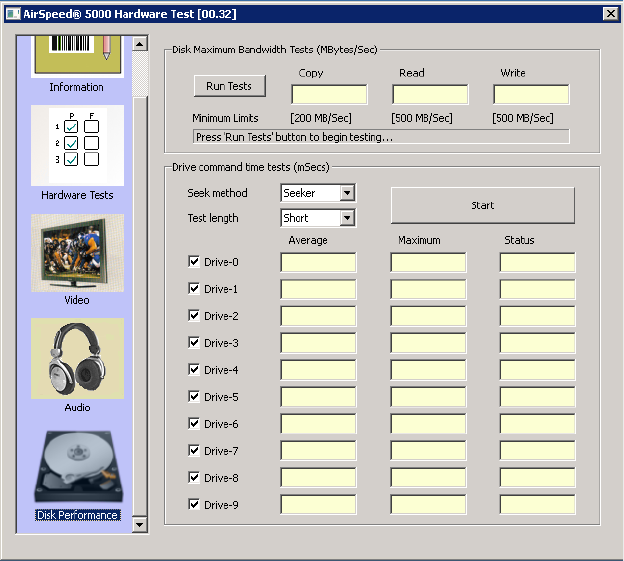Click the Read bandwidth result field
This screenshot has height=561, width=624.
430,95
